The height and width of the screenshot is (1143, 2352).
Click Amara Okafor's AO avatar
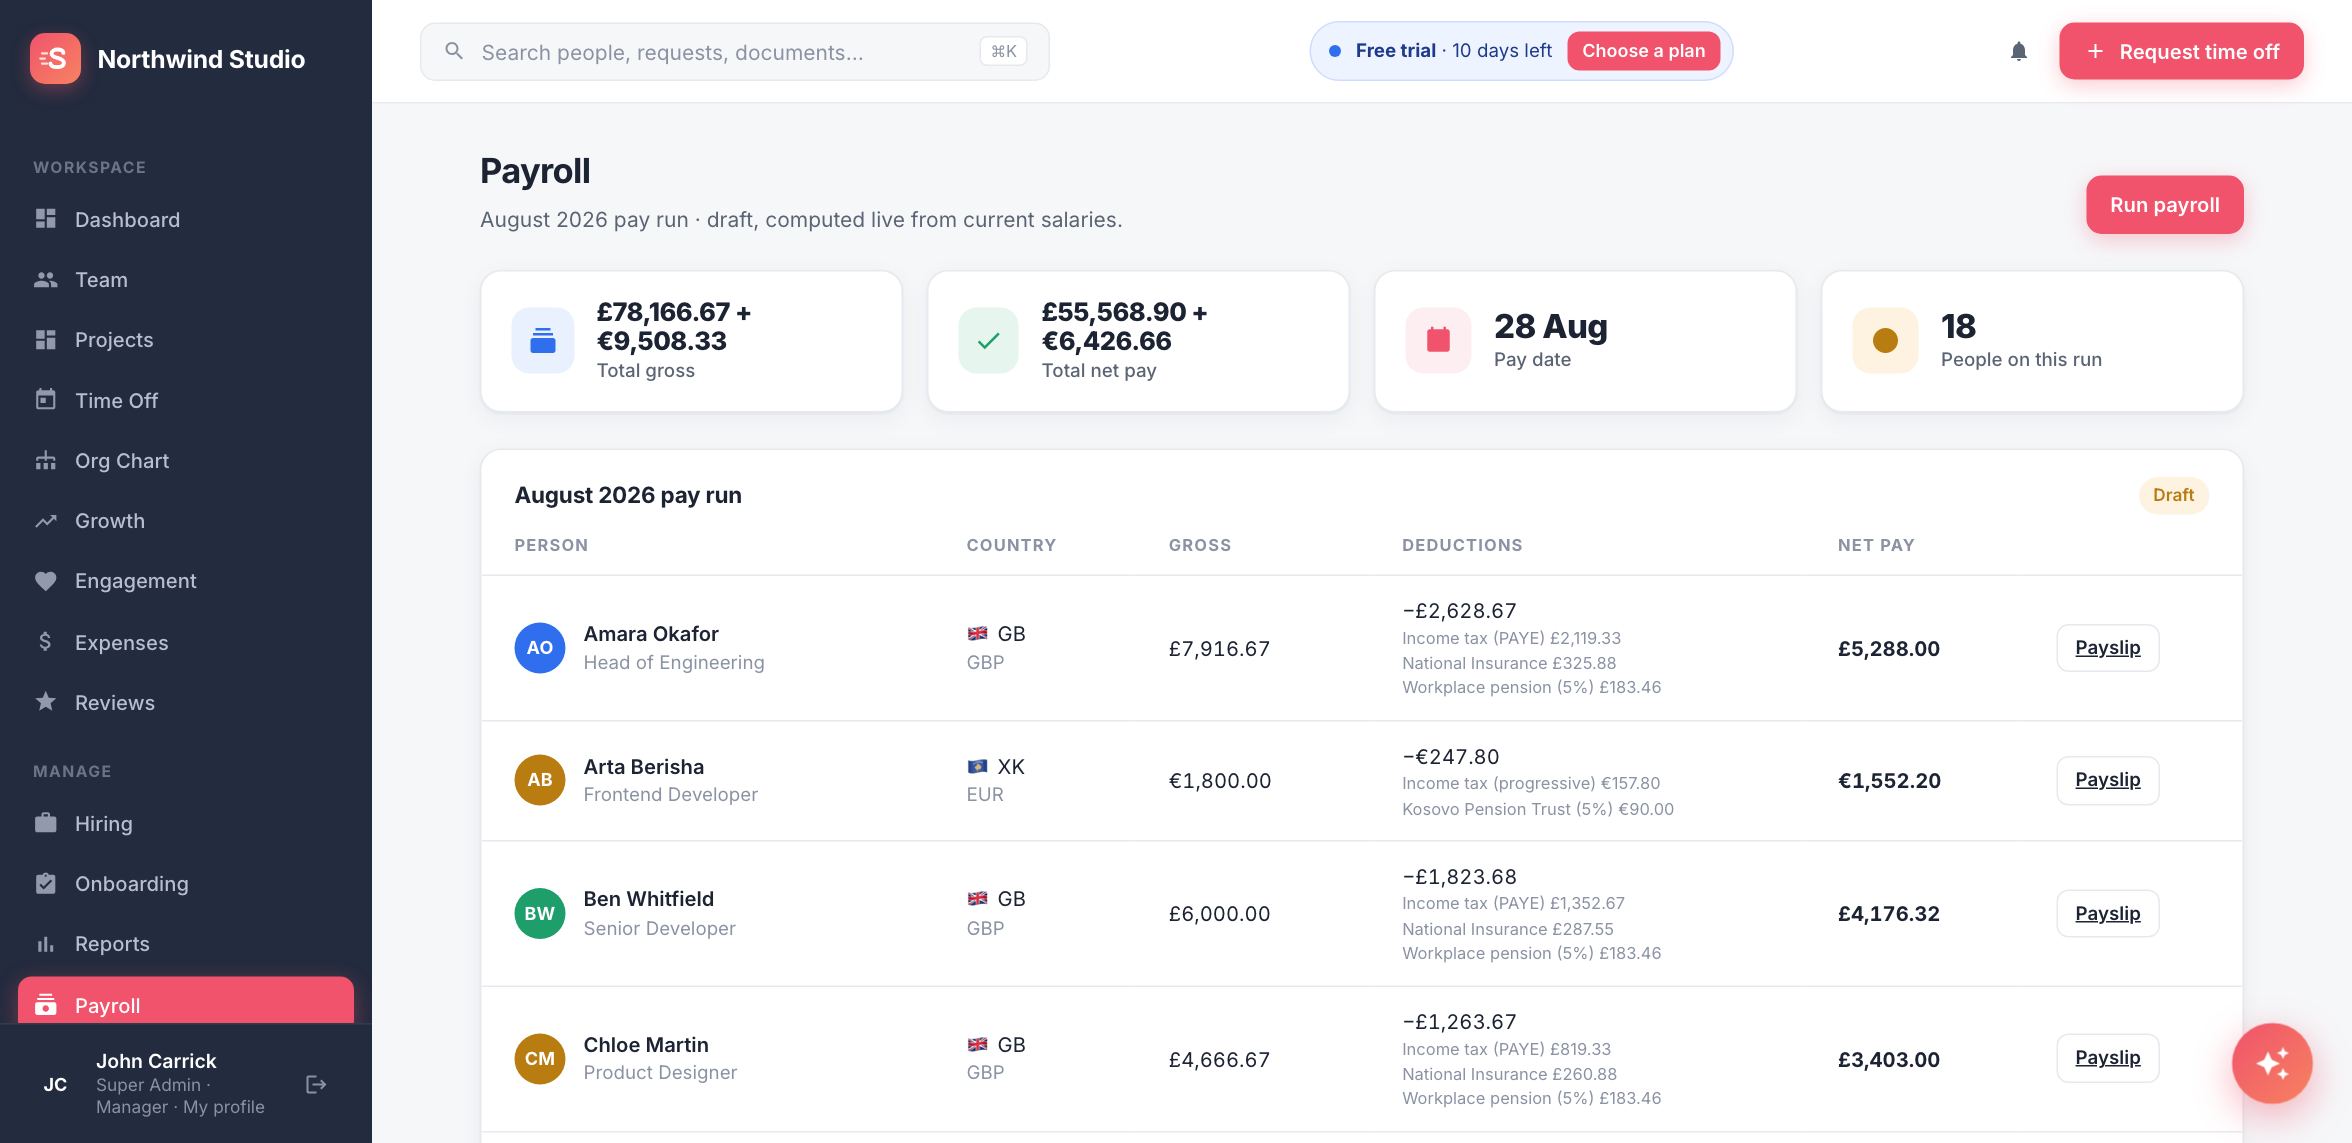[540, 647]
